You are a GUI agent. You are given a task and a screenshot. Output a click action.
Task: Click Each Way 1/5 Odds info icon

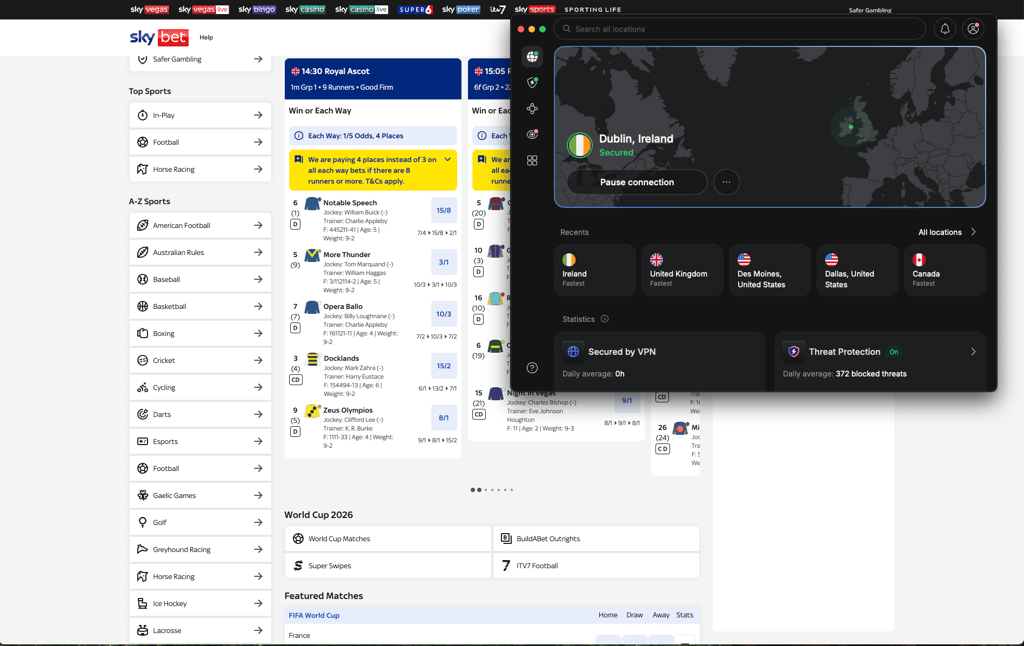(x=298, y=136)
